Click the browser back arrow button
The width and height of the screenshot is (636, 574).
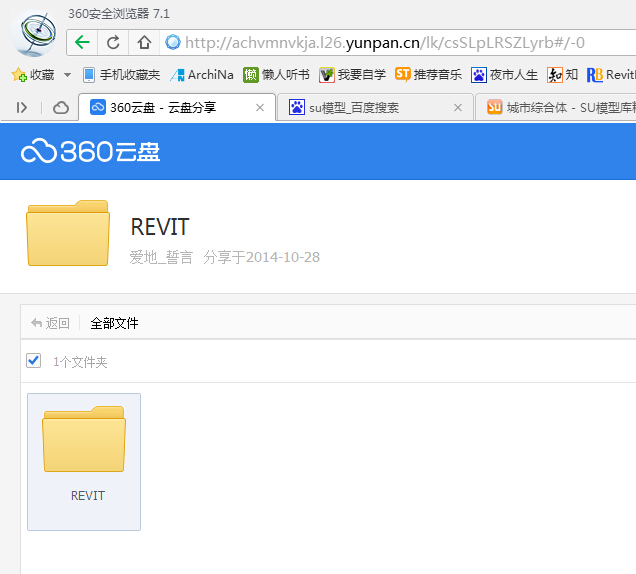tap(82, 42)
